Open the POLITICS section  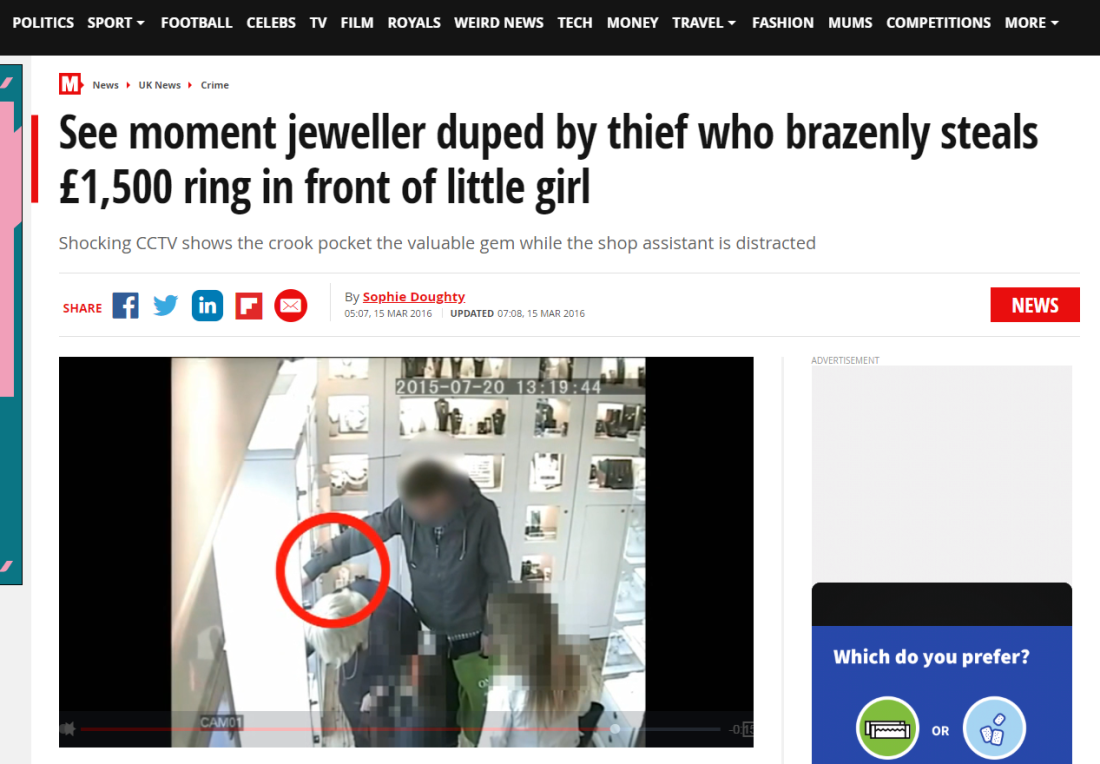43,22
